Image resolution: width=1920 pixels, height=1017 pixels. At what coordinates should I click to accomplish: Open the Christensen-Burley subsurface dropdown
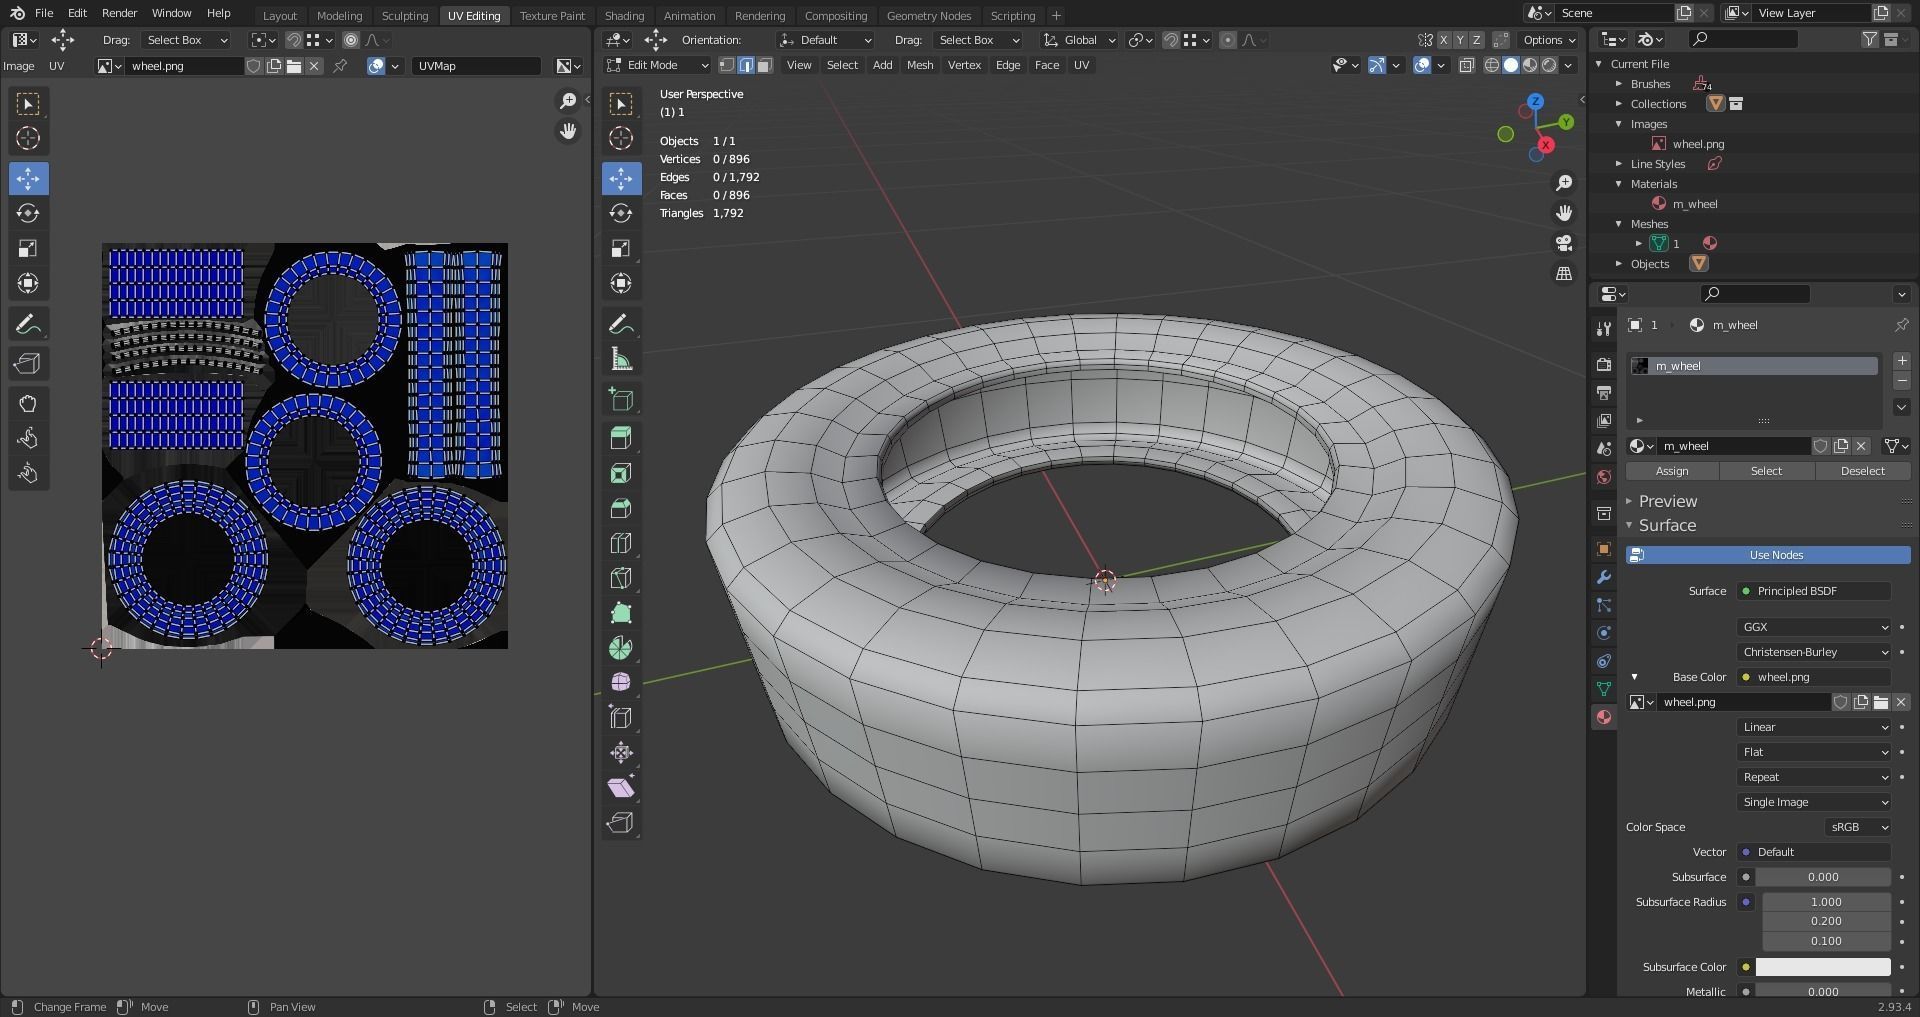[1814, 652]
